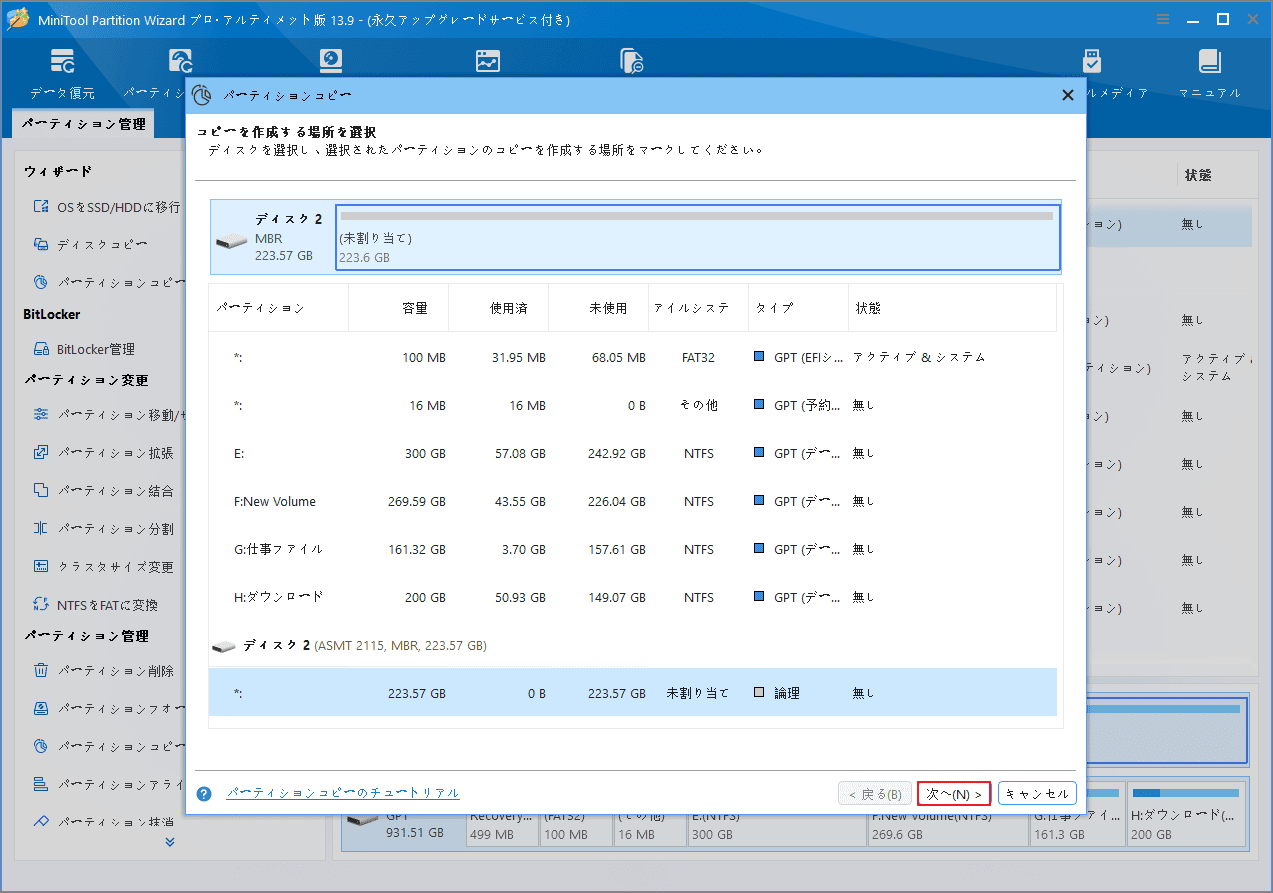
Task: Select the G:仕事ファイル partition row
Action: click(x=633, y=549)
